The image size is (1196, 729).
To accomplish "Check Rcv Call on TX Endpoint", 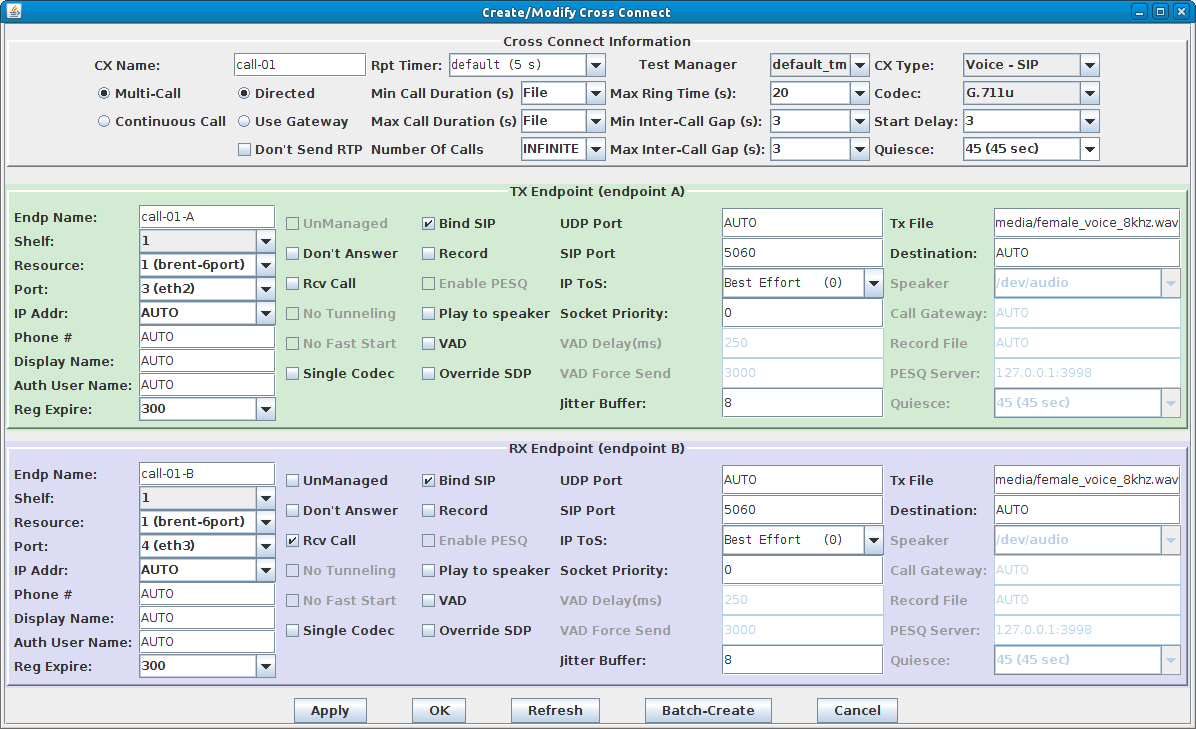I will click(292, 284).
